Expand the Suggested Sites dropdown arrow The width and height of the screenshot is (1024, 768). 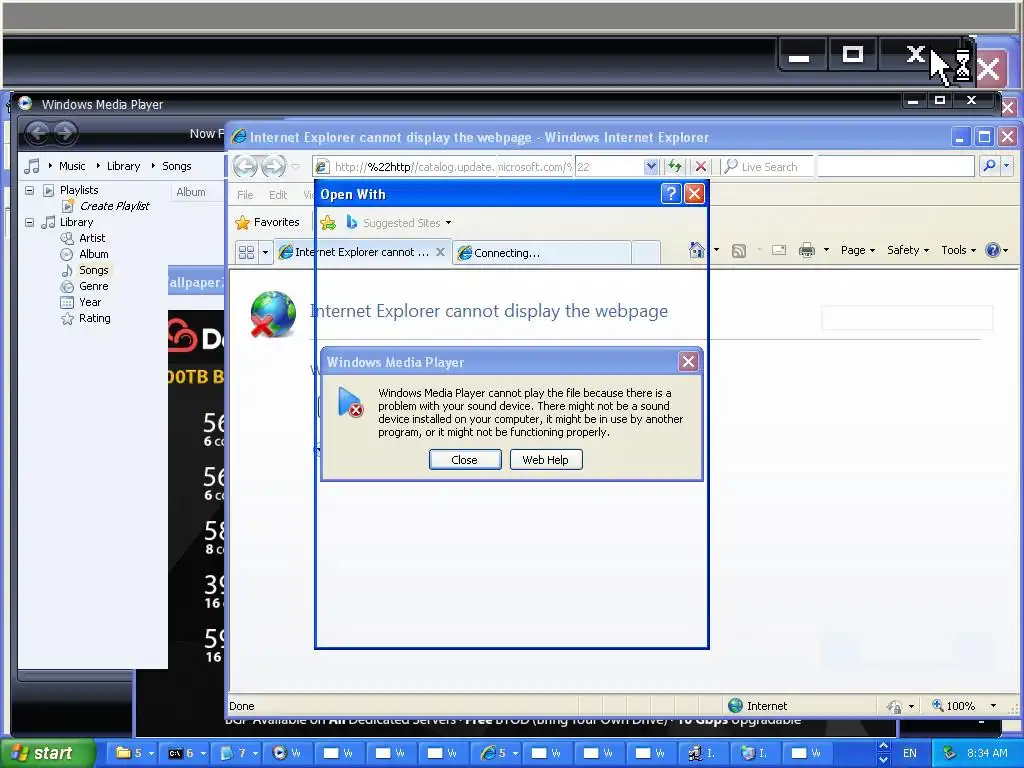click(x=449, y=223)
